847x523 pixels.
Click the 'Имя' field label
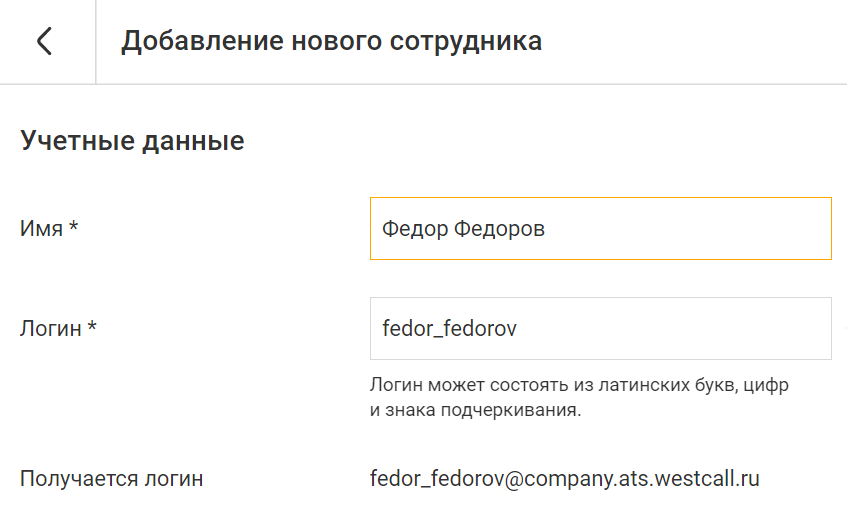click(x=41, y=229)
